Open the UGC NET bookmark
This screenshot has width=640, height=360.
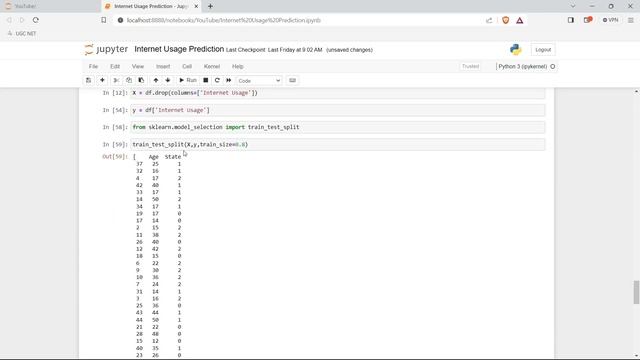[x=22, y=33]
